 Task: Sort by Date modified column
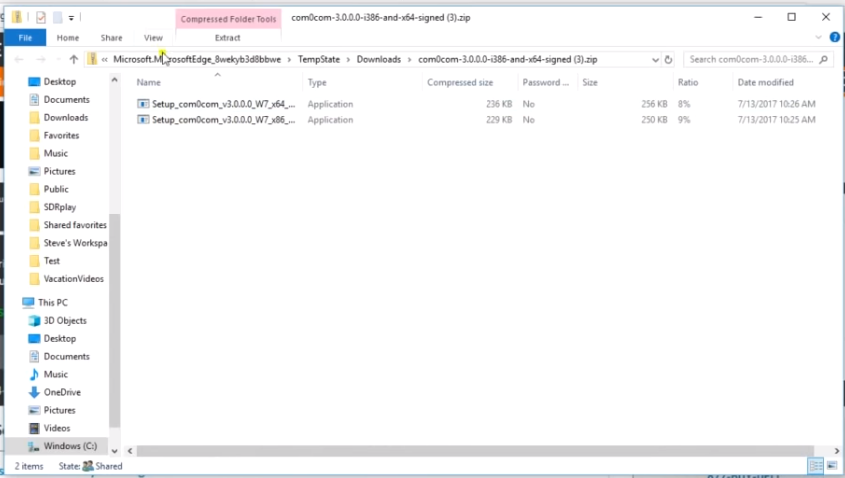(x=766, y=82)
